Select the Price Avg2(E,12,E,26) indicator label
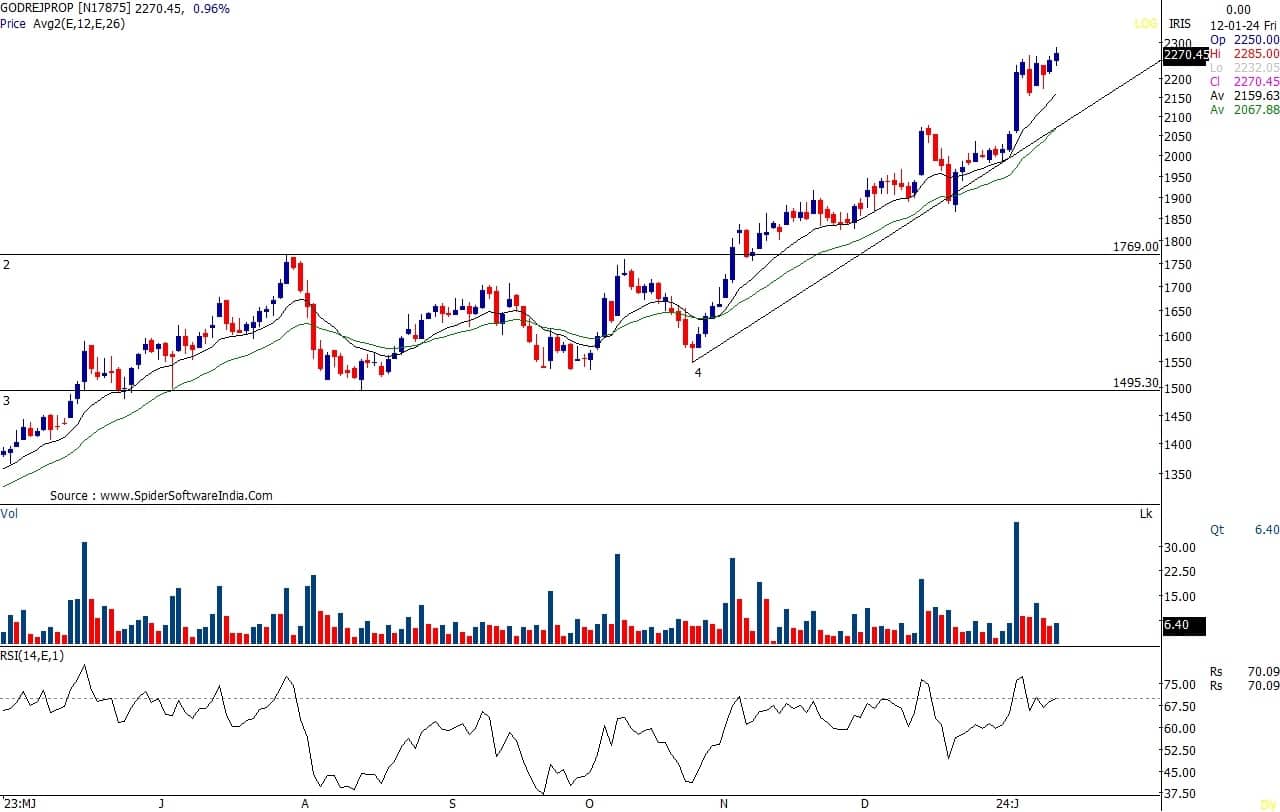 pos(63,22)
